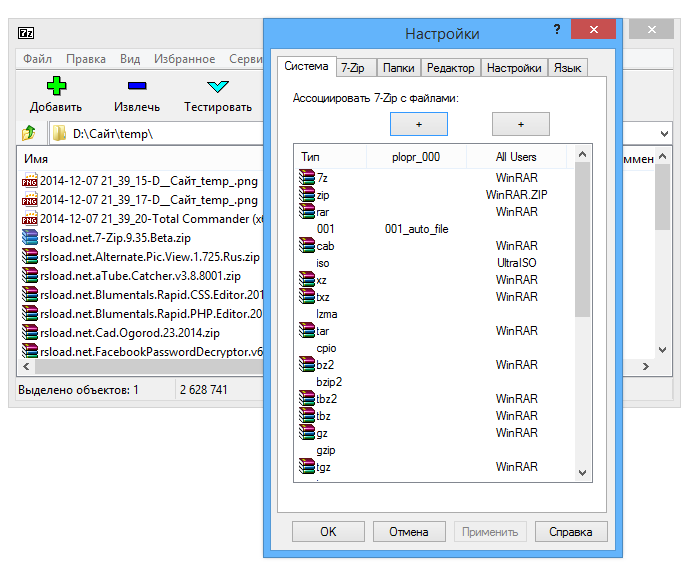This screenshot has width=696, height=562.
Task: Switch to the Редактор tab
Action: coord(451,68)
